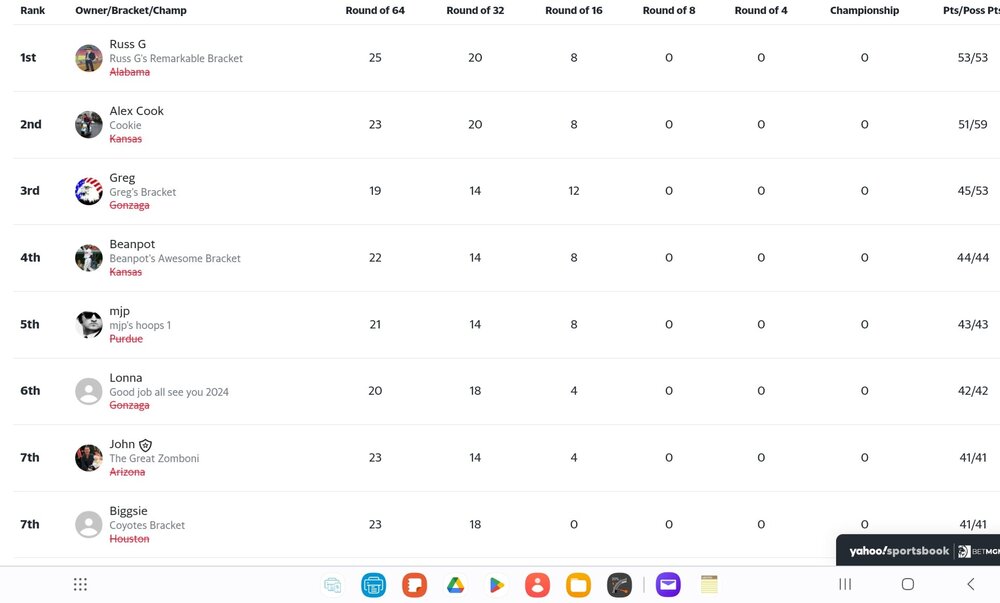Click the Round of 32 column header
1000x603 pixels.
coord(475,10)
